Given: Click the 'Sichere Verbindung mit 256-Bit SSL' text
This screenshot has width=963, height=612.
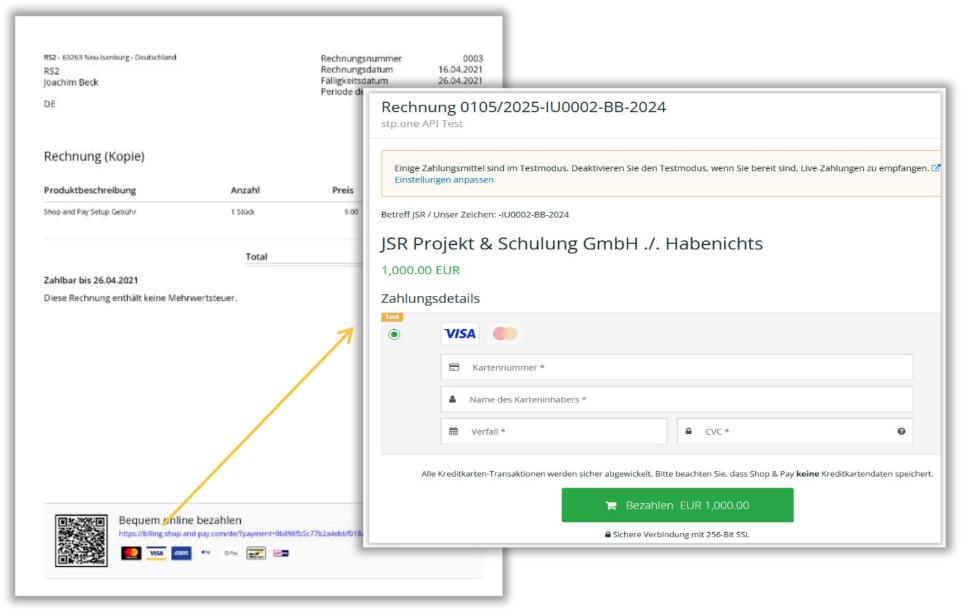Looking at the screenshot, I should pyautogui.click(x=681, y=535).
